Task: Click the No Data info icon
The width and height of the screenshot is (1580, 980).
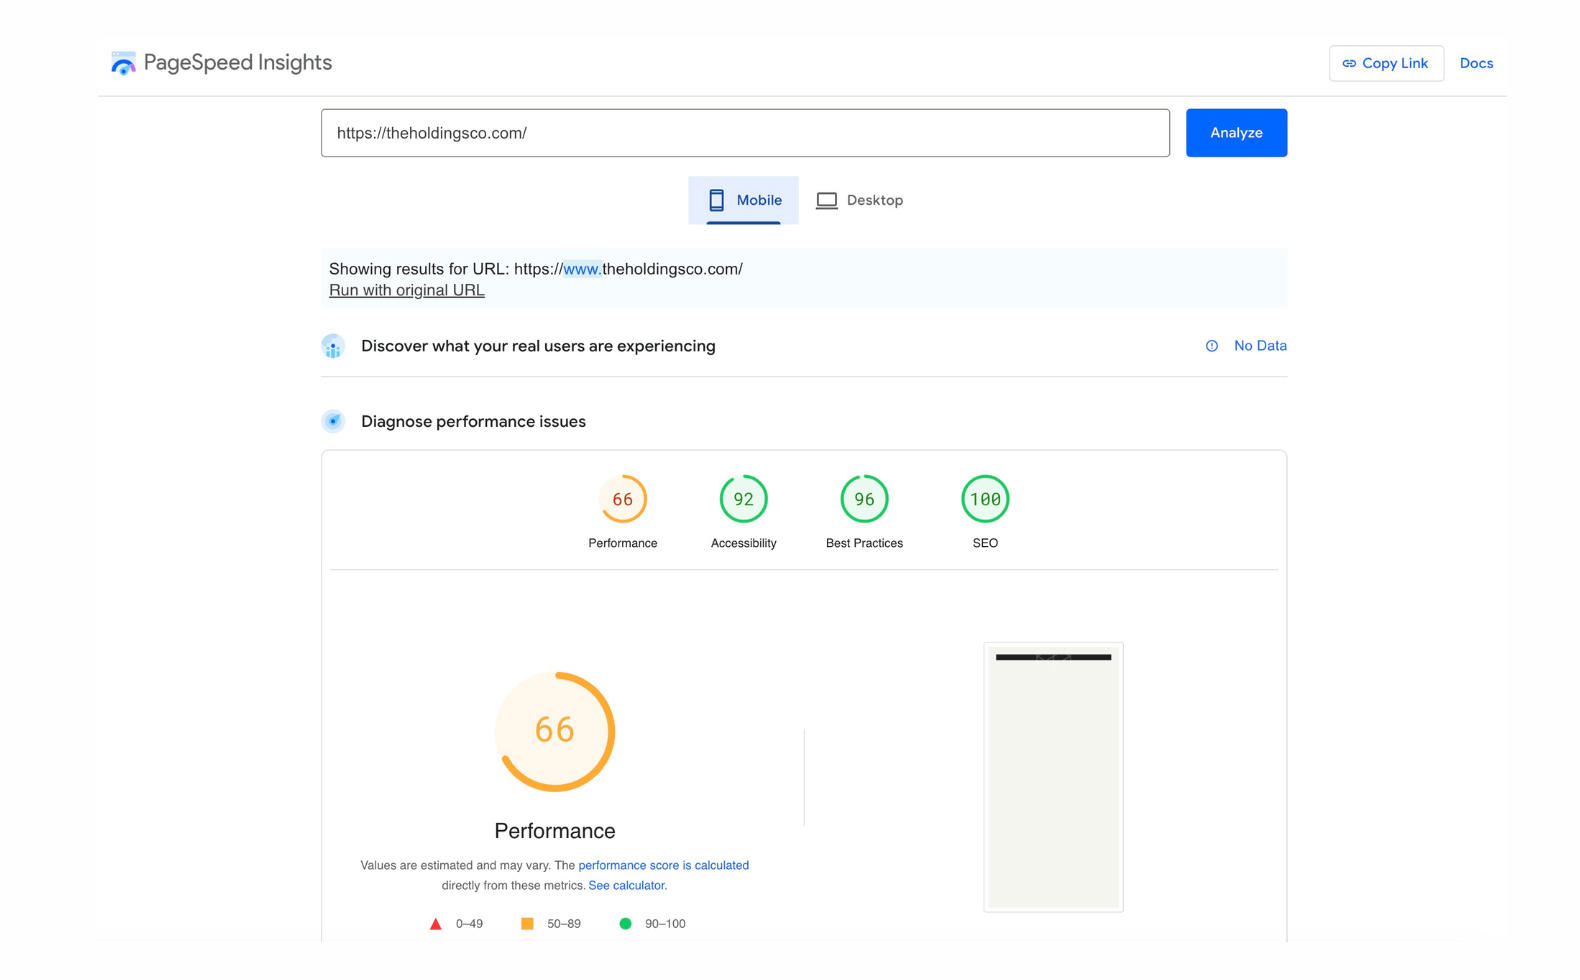Action: [x=1212, y=346]
